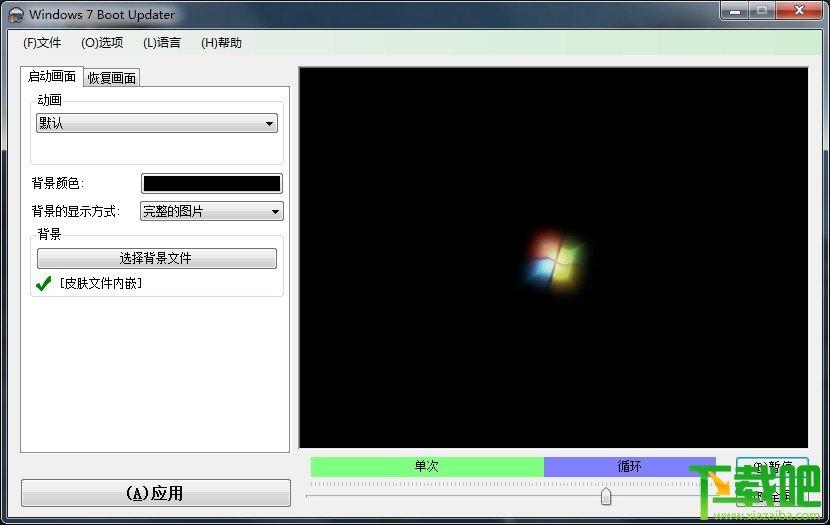
Task: Expand the 完整的图片 display mode dropdown
Action: (x=212, y=212)
